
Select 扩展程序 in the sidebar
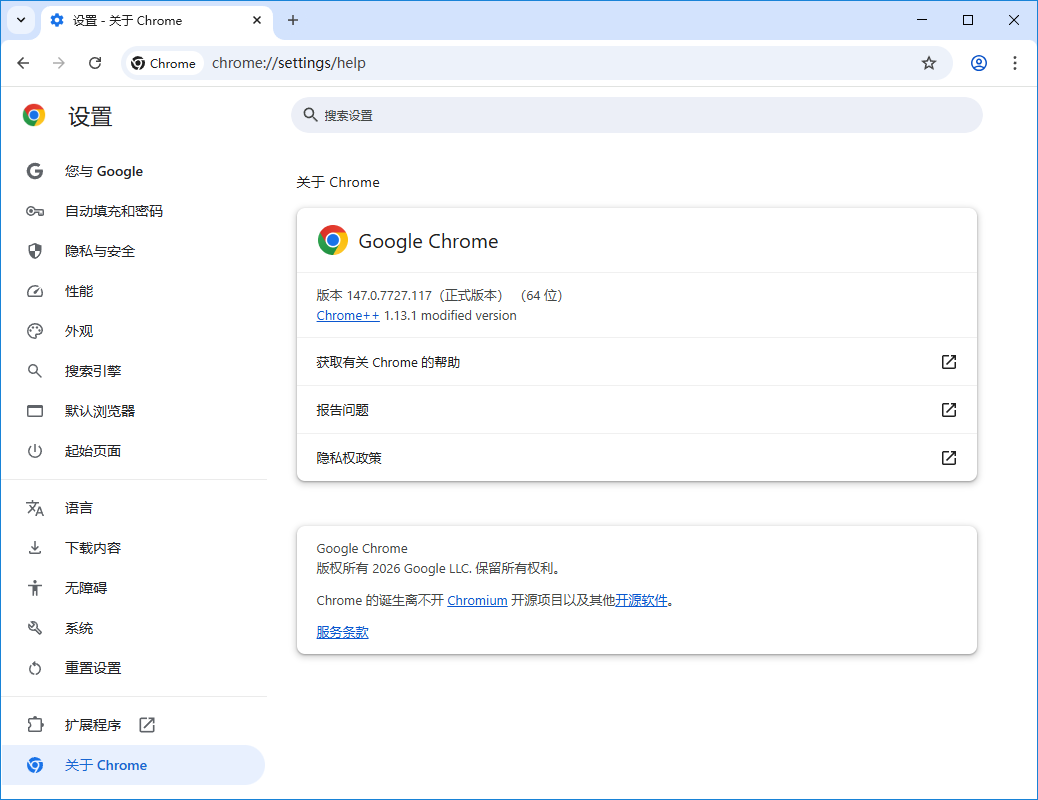pyautogui.click(x=132, y=725)
